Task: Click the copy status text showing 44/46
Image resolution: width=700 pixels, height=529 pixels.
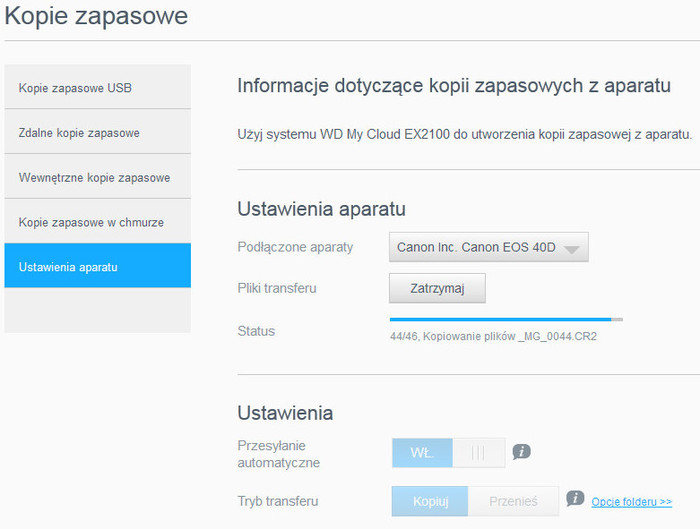Action: point(493,337)
